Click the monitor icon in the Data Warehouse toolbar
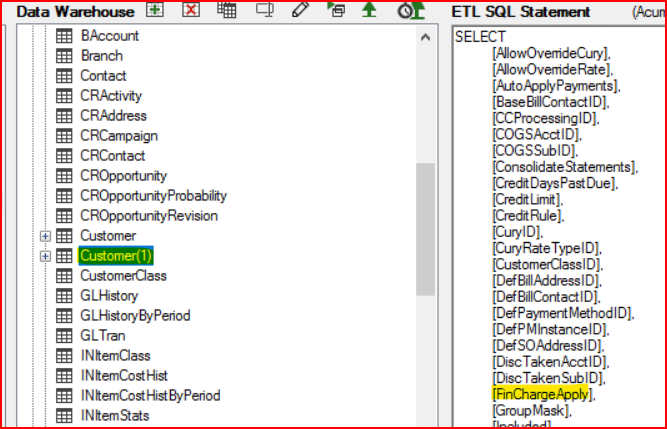This screenshot has height=429, width=667. (x=264, y=10)
